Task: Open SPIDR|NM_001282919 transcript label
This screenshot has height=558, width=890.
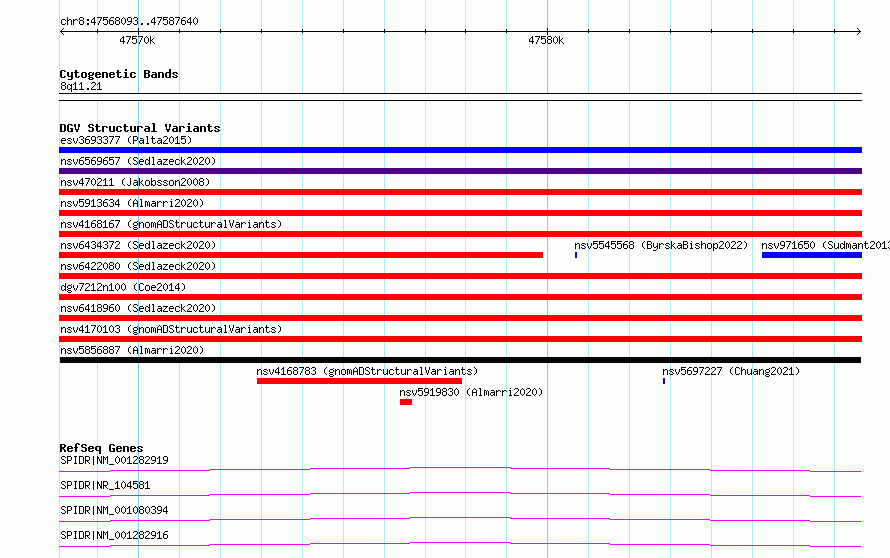Action: [x=114, y=460]
